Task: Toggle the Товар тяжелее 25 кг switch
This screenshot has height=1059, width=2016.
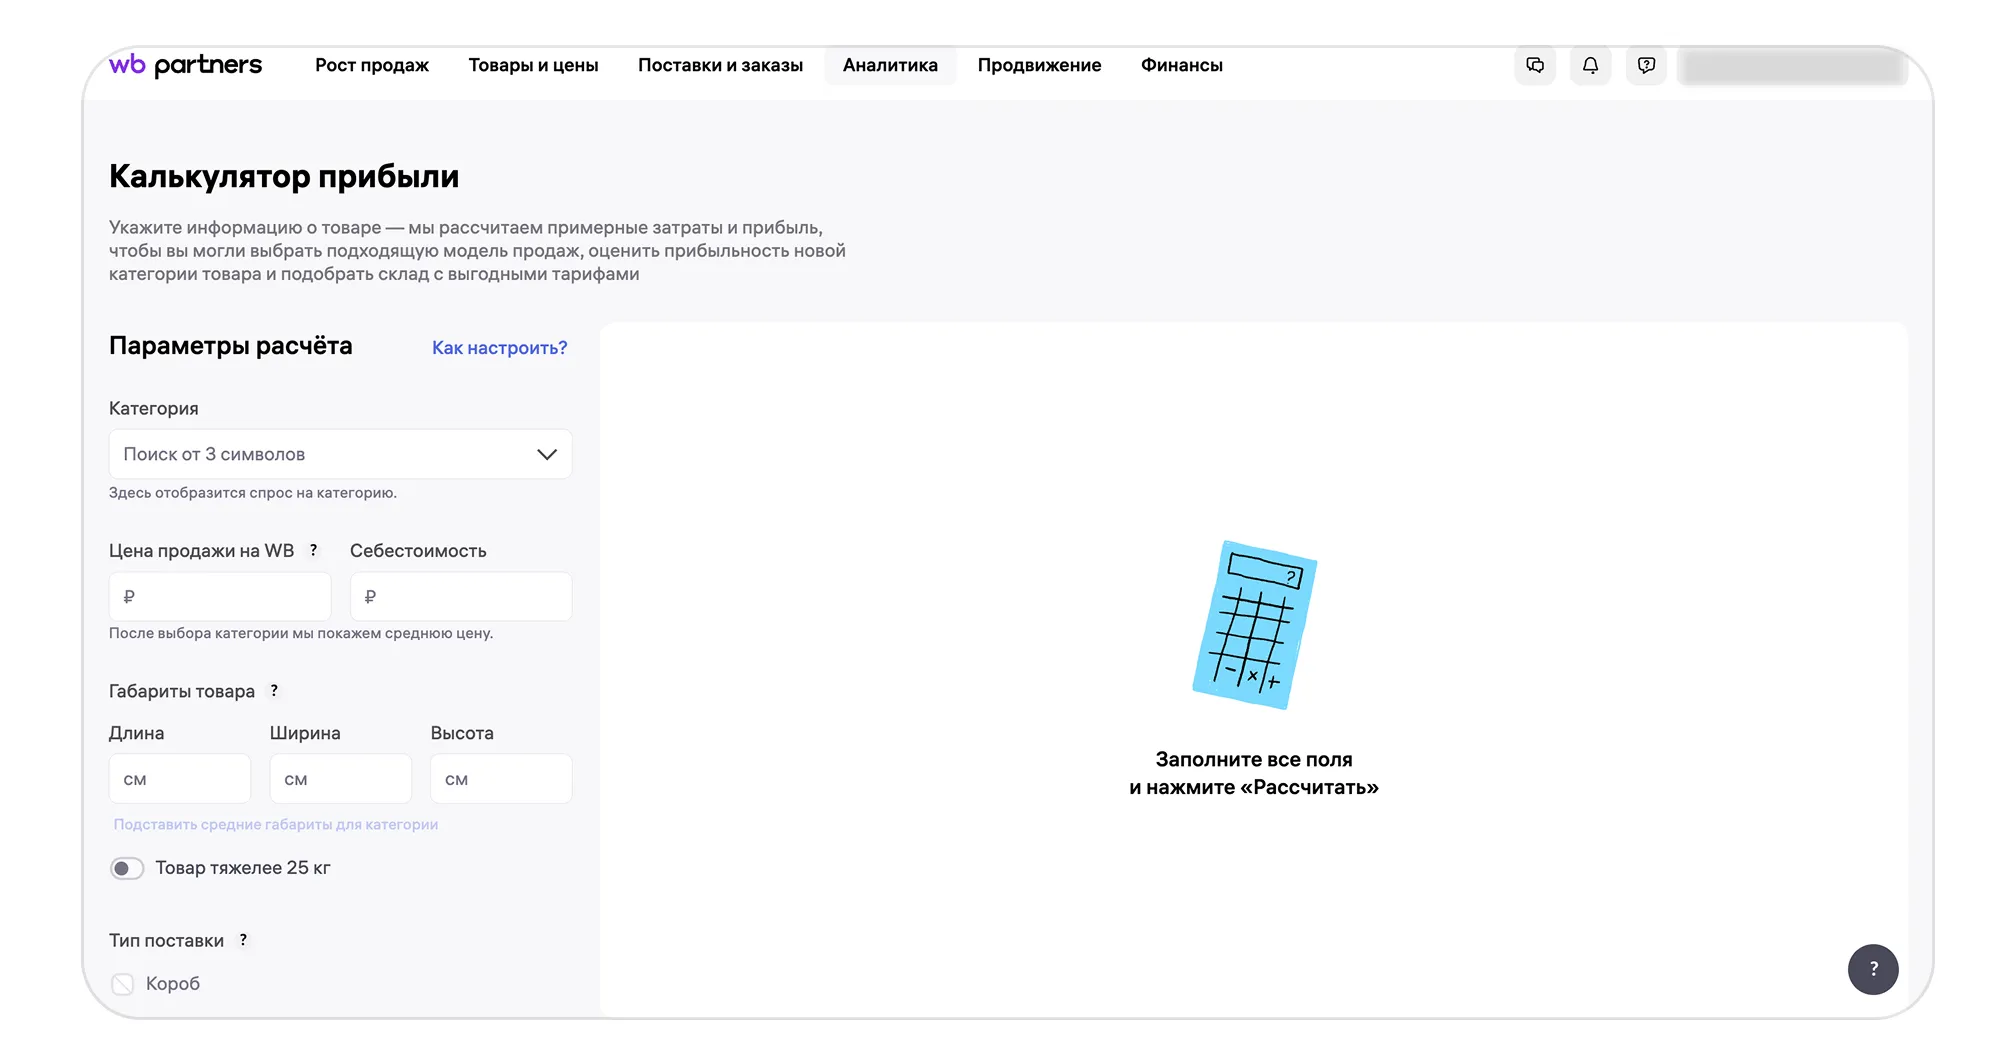Action: pyautogui.click(x=127, y=868)
